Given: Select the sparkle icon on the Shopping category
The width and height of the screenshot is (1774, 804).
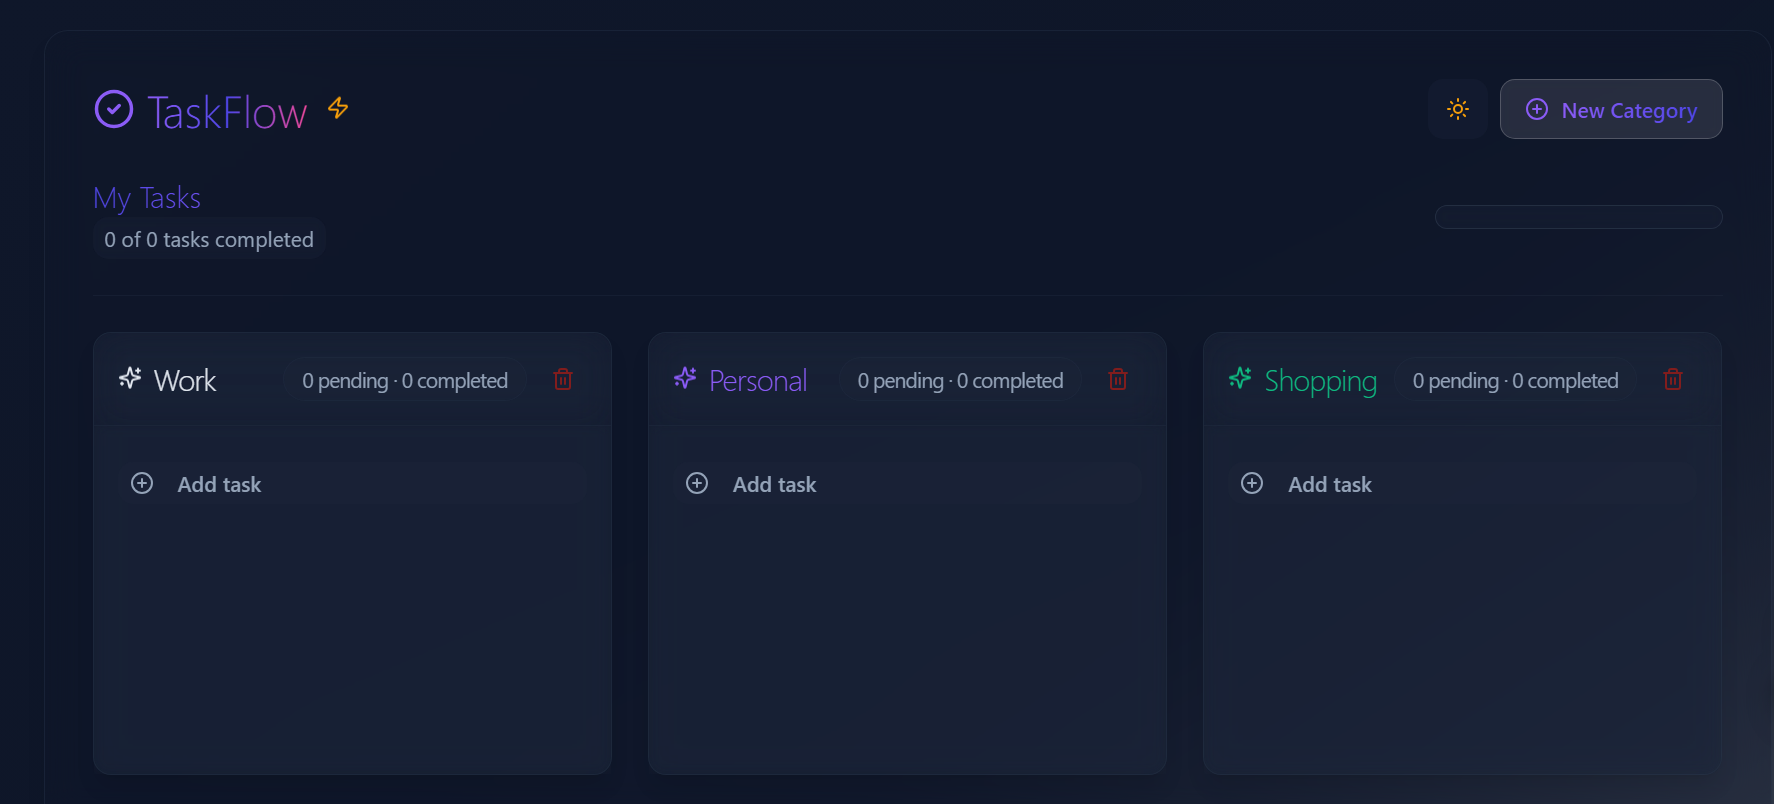Looking at the screenshot, I should pyautogui.click(x=1240, y=380).
